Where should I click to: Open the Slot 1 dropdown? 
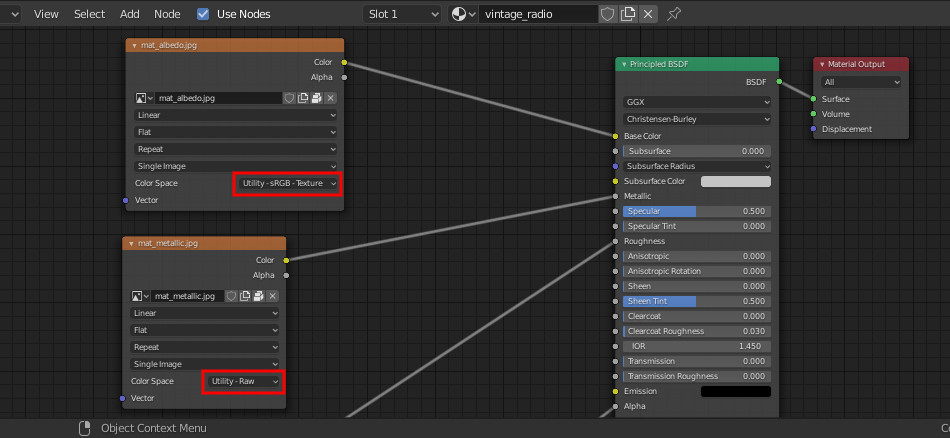pyautogui.click(x=402, y=14)
